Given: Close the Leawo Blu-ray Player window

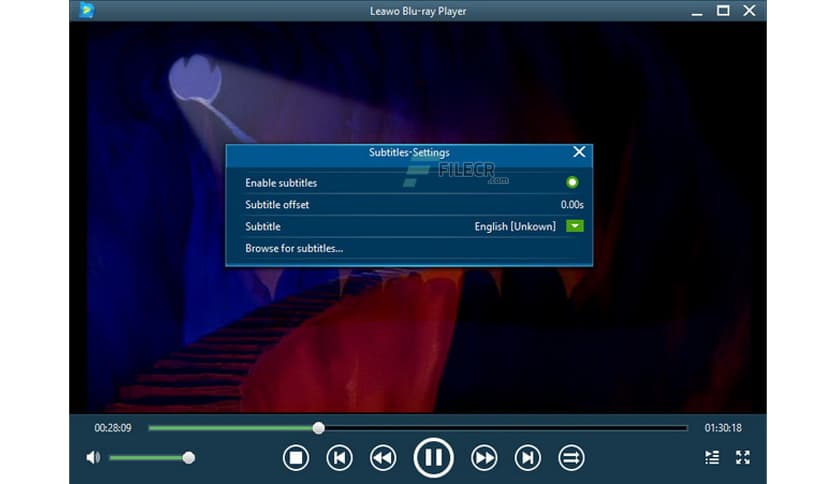Looking at the screenshot, I should click(749, 11).
